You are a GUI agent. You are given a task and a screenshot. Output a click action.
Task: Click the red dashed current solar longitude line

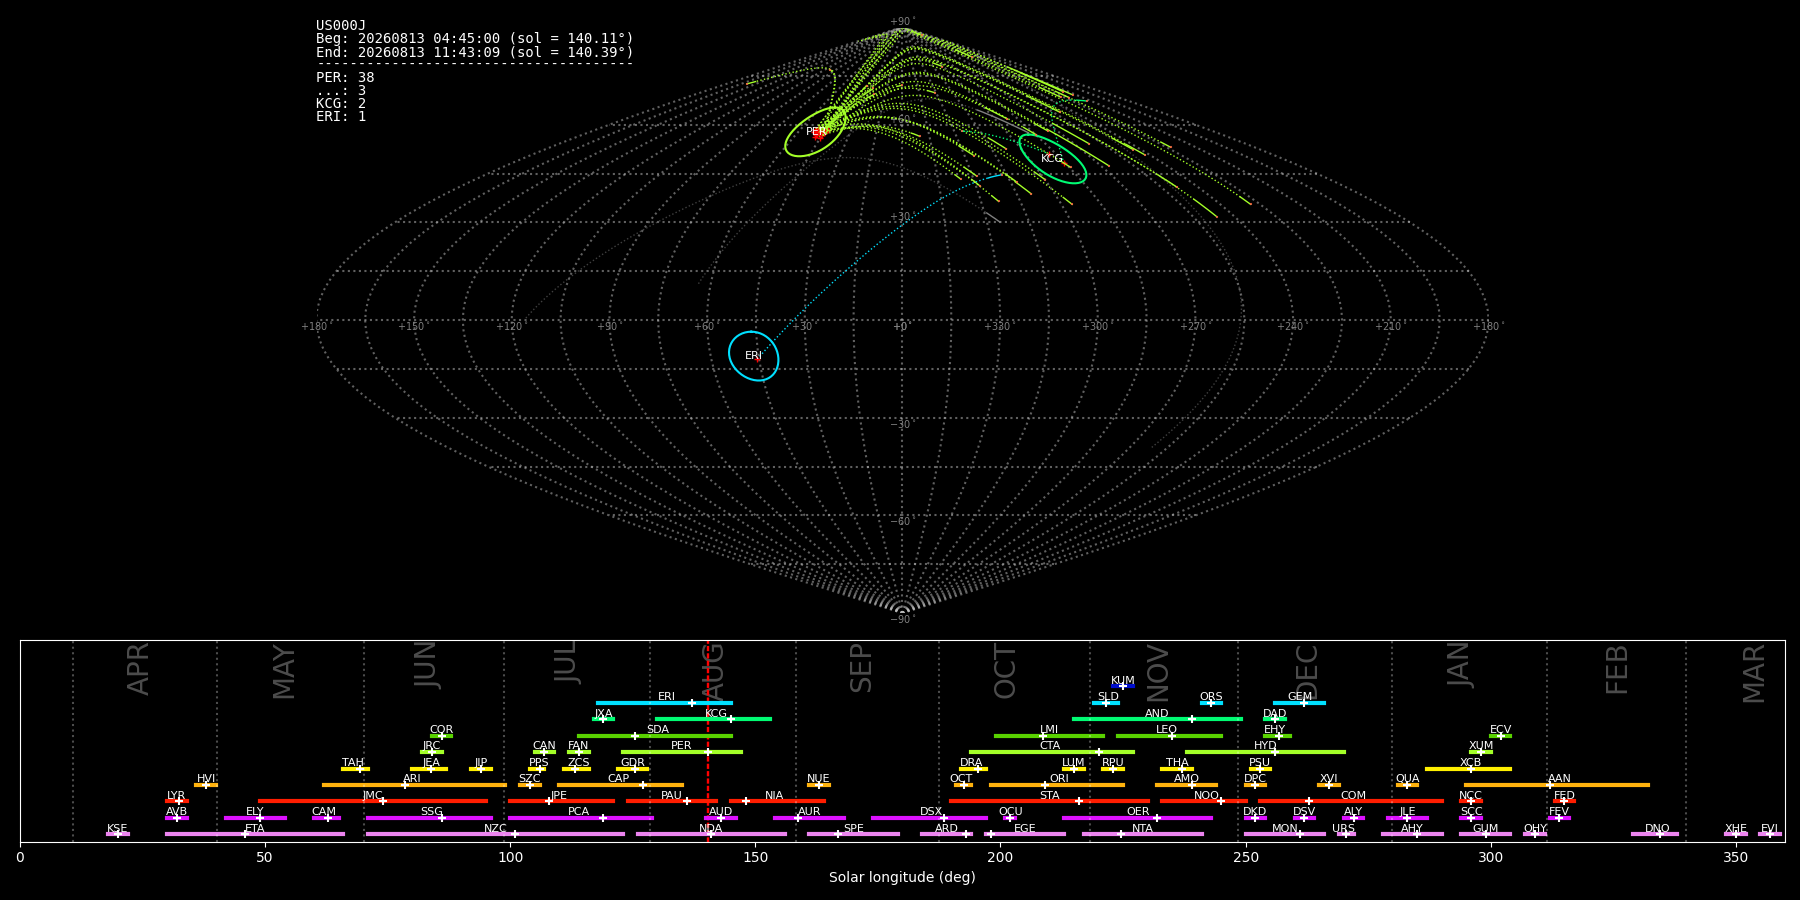point(708,740)
